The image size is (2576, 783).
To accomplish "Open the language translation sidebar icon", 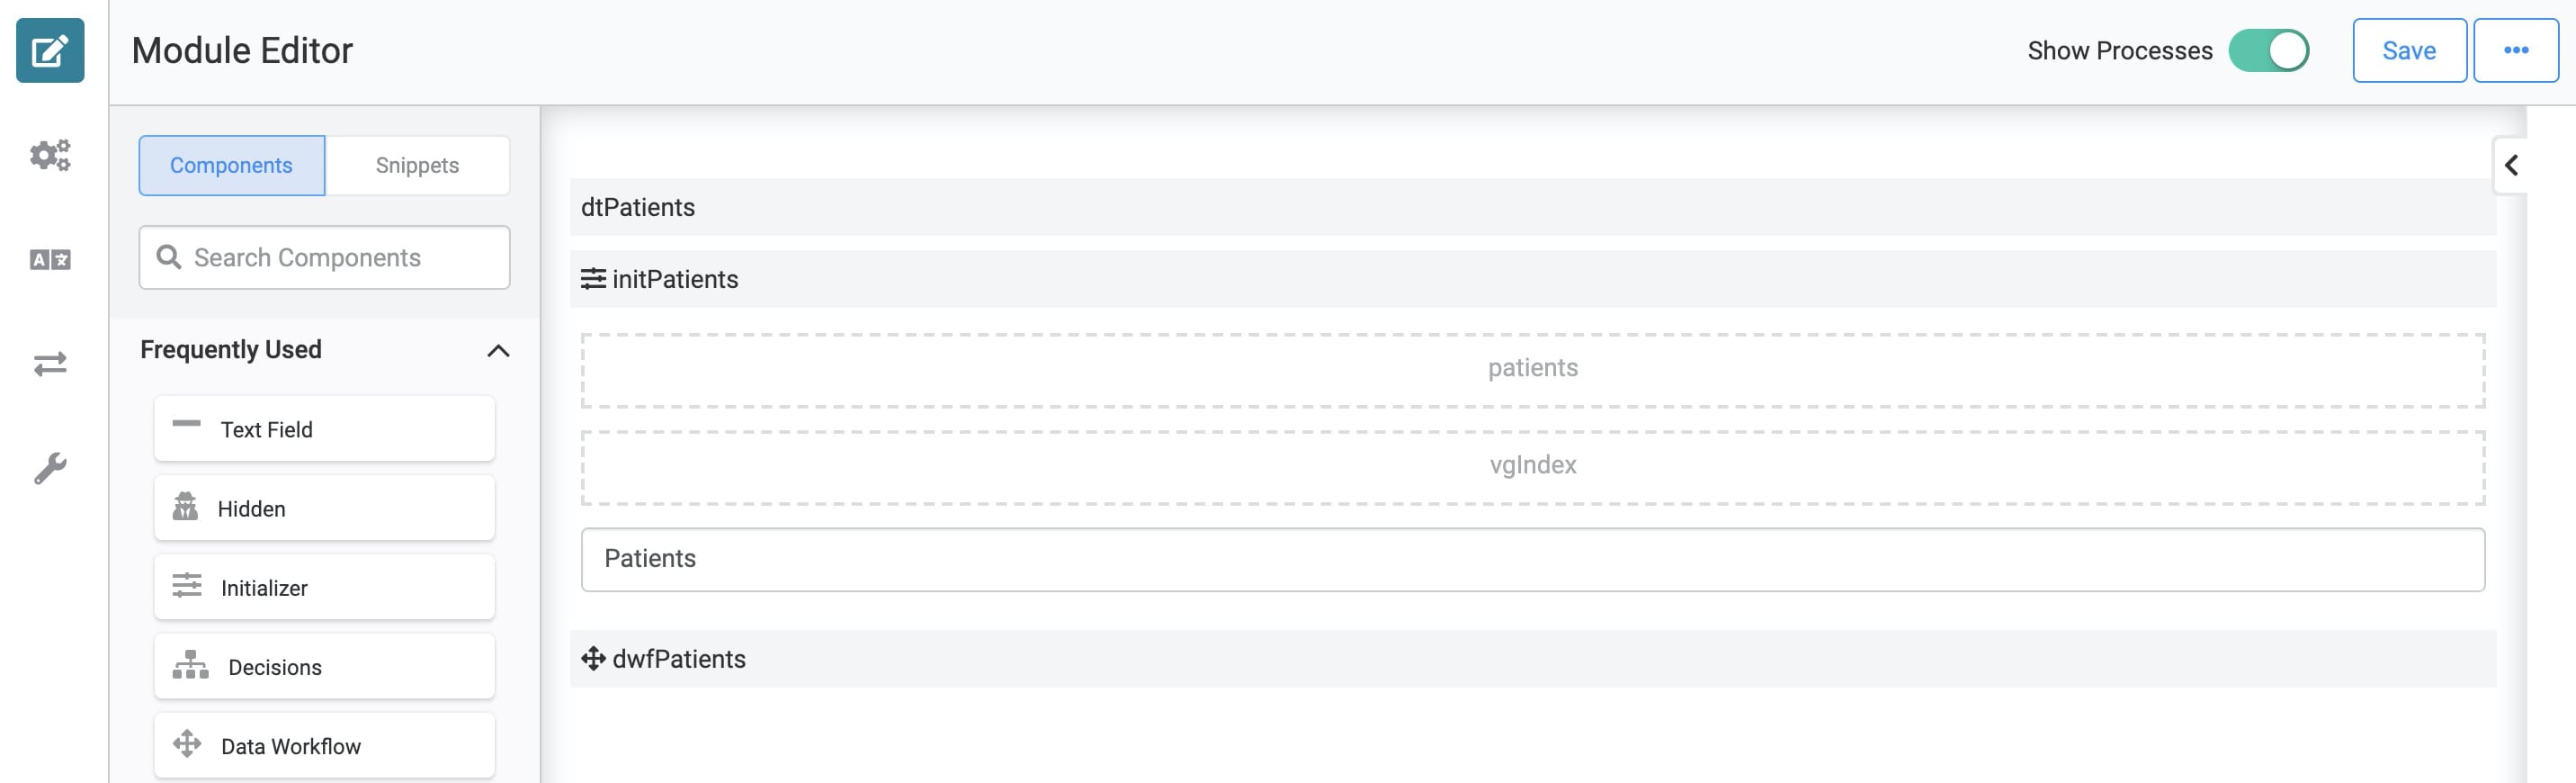I will click(x=50, y=260).
